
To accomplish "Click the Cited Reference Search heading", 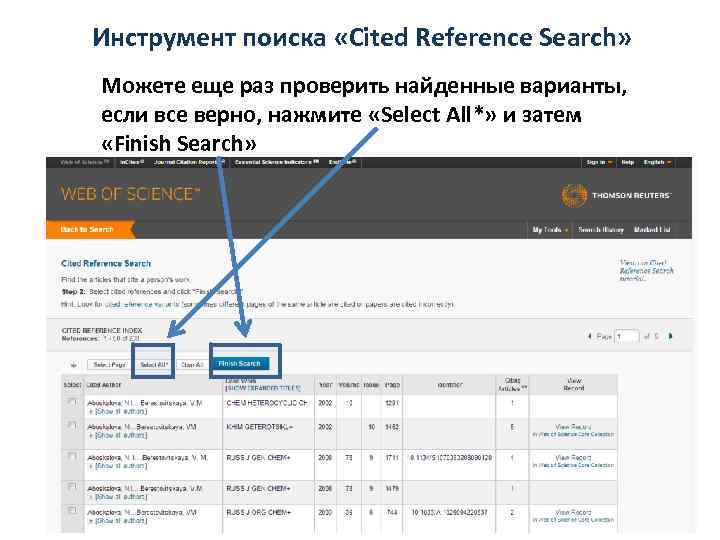I will (x=106, y=264).
